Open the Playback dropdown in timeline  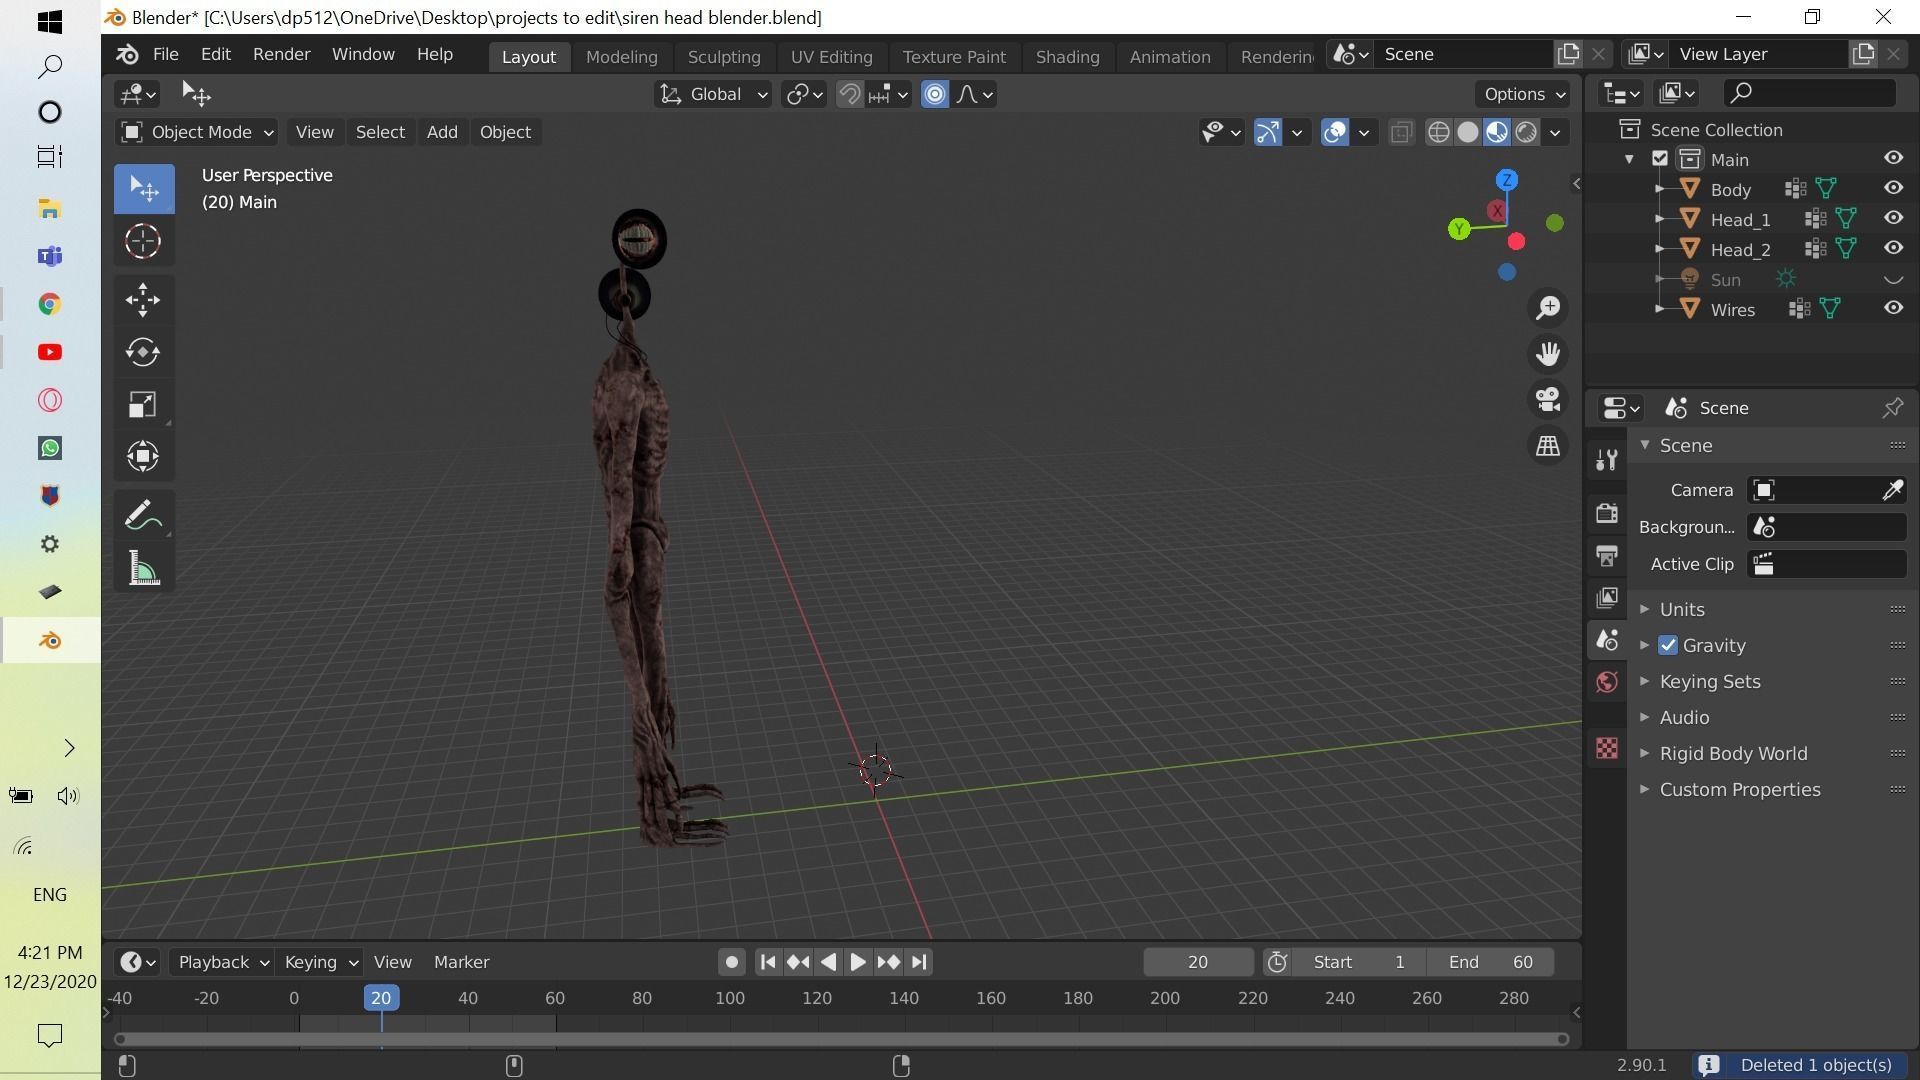coord(222,962)
